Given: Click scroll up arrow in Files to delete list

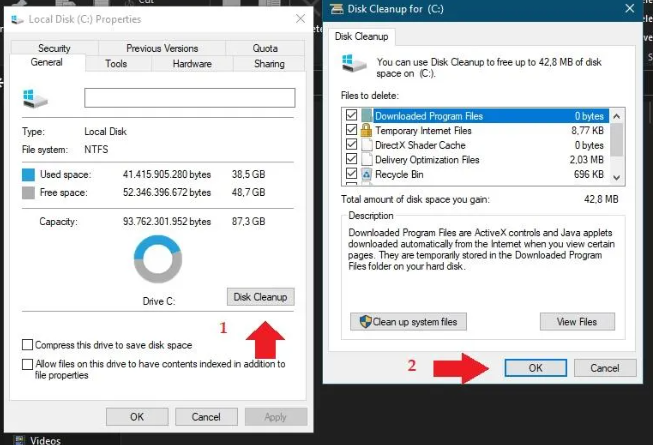Looking at the screenshot, I should click(617, 116).
